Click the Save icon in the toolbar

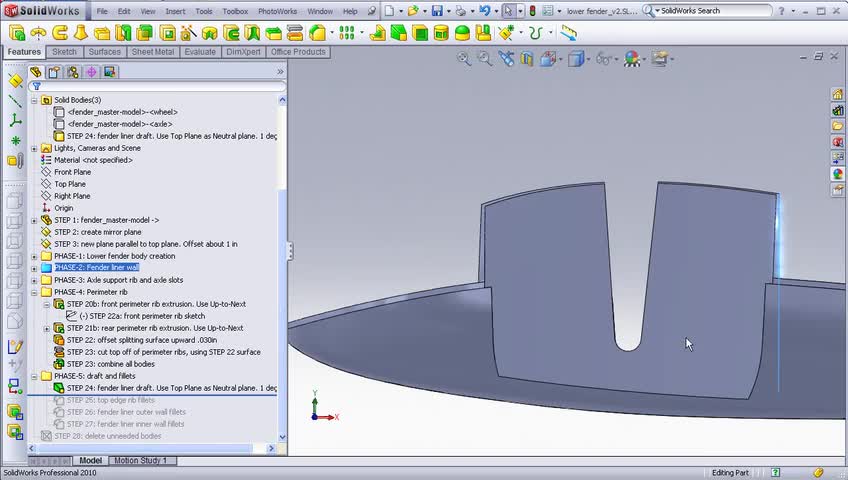coord(437,11)
